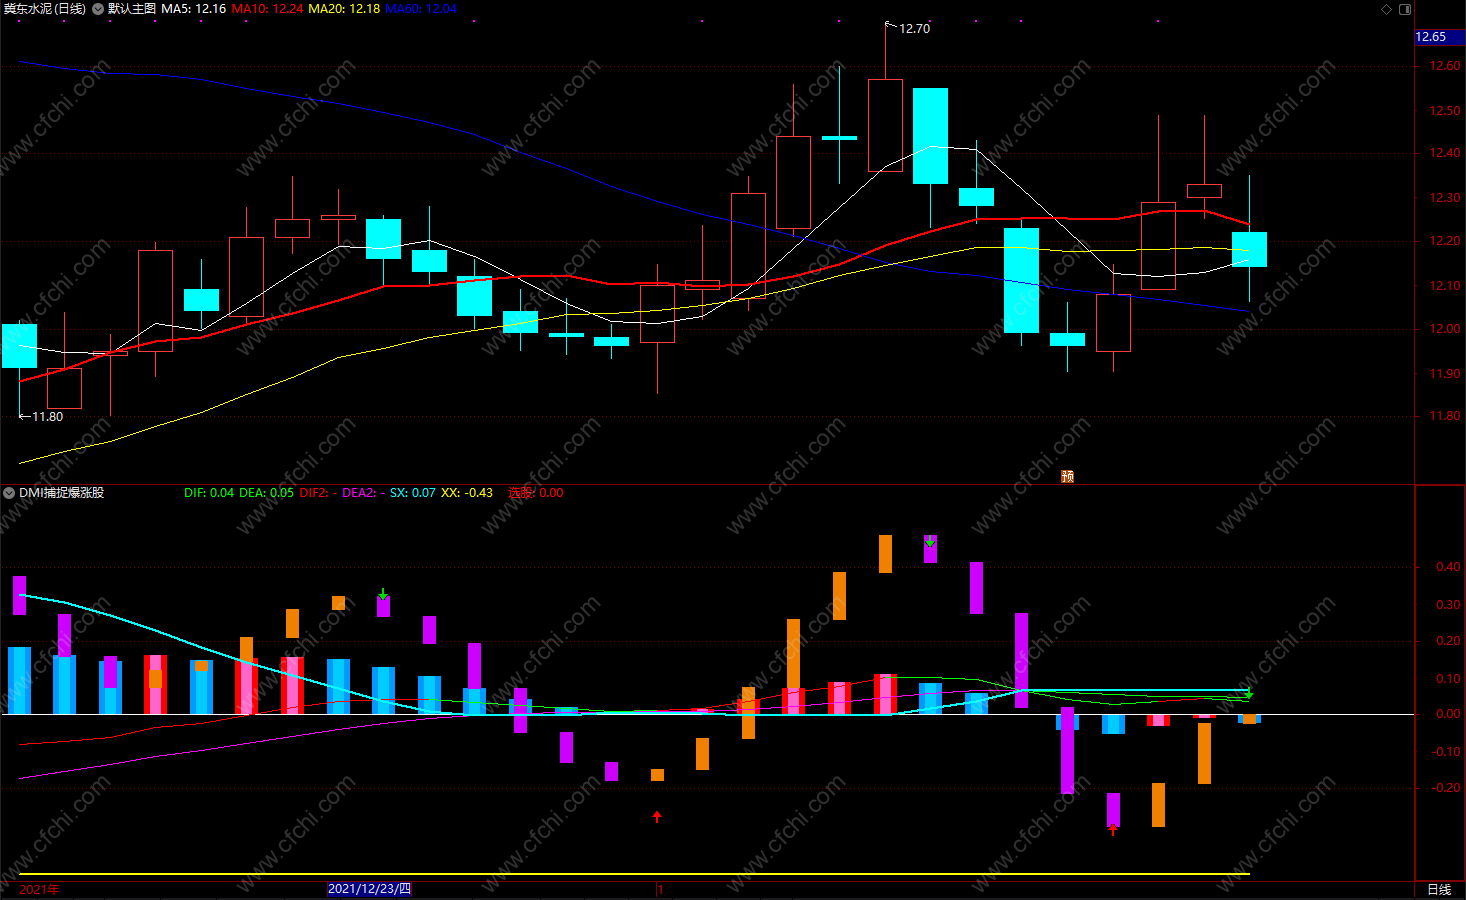1466x900 pixels.
Task: Click the 2021/12/23/四 date marker
Action: click(370, 889)
